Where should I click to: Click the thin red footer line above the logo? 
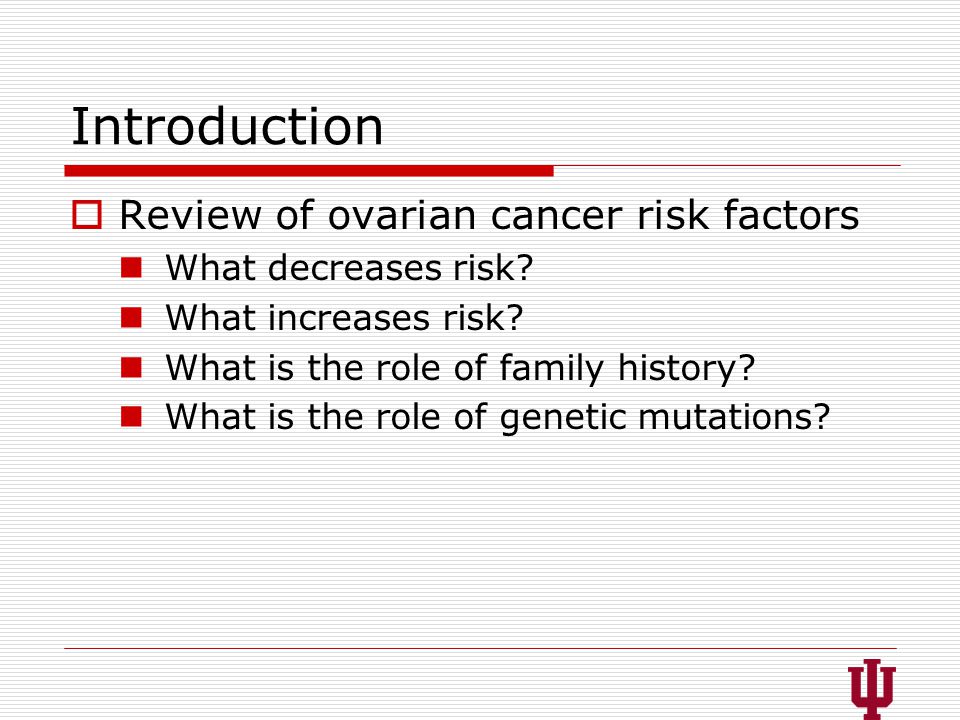481,648
